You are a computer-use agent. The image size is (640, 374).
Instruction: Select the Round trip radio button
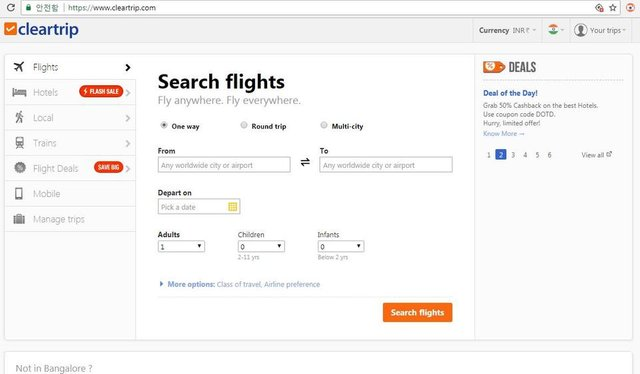point(244,125)
